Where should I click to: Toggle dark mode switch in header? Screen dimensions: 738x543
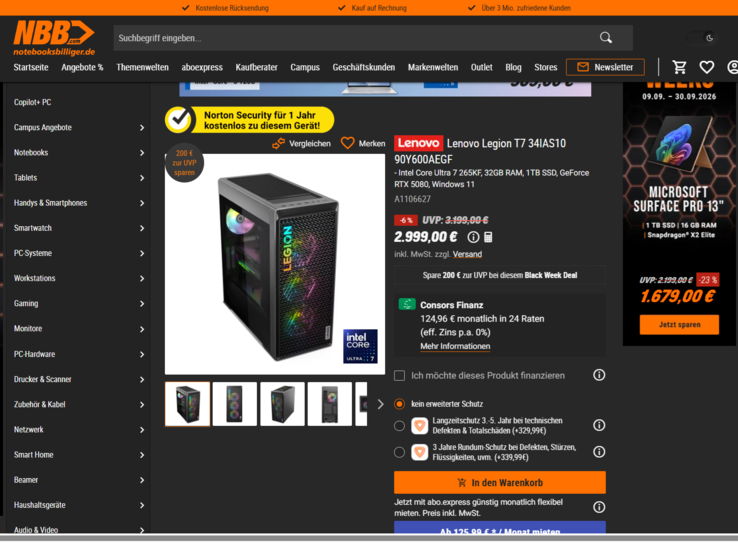(x=701, y=38)
